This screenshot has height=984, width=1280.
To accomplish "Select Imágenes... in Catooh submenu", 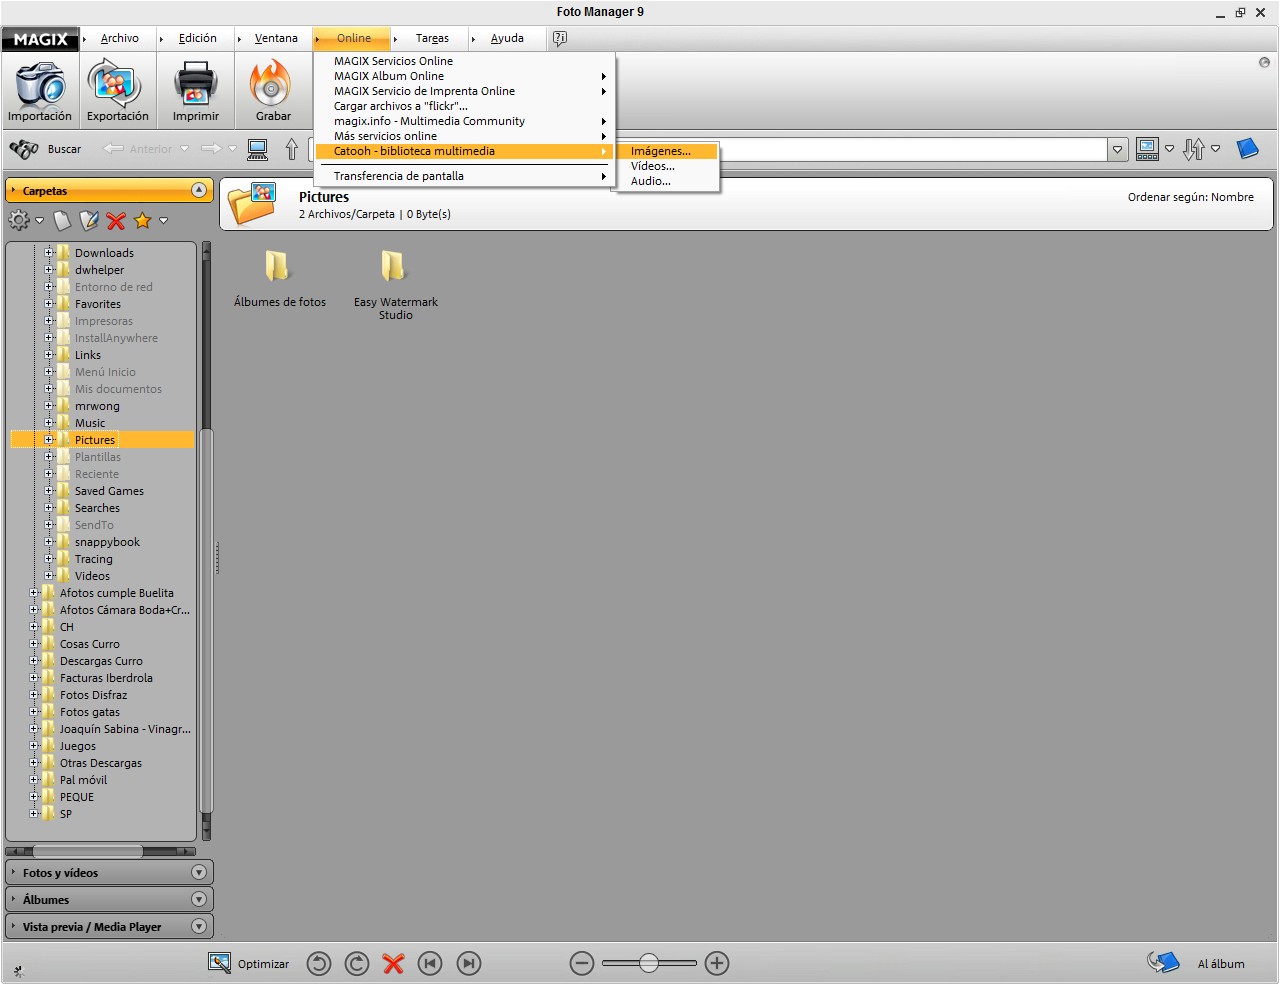I will point(668,151).
